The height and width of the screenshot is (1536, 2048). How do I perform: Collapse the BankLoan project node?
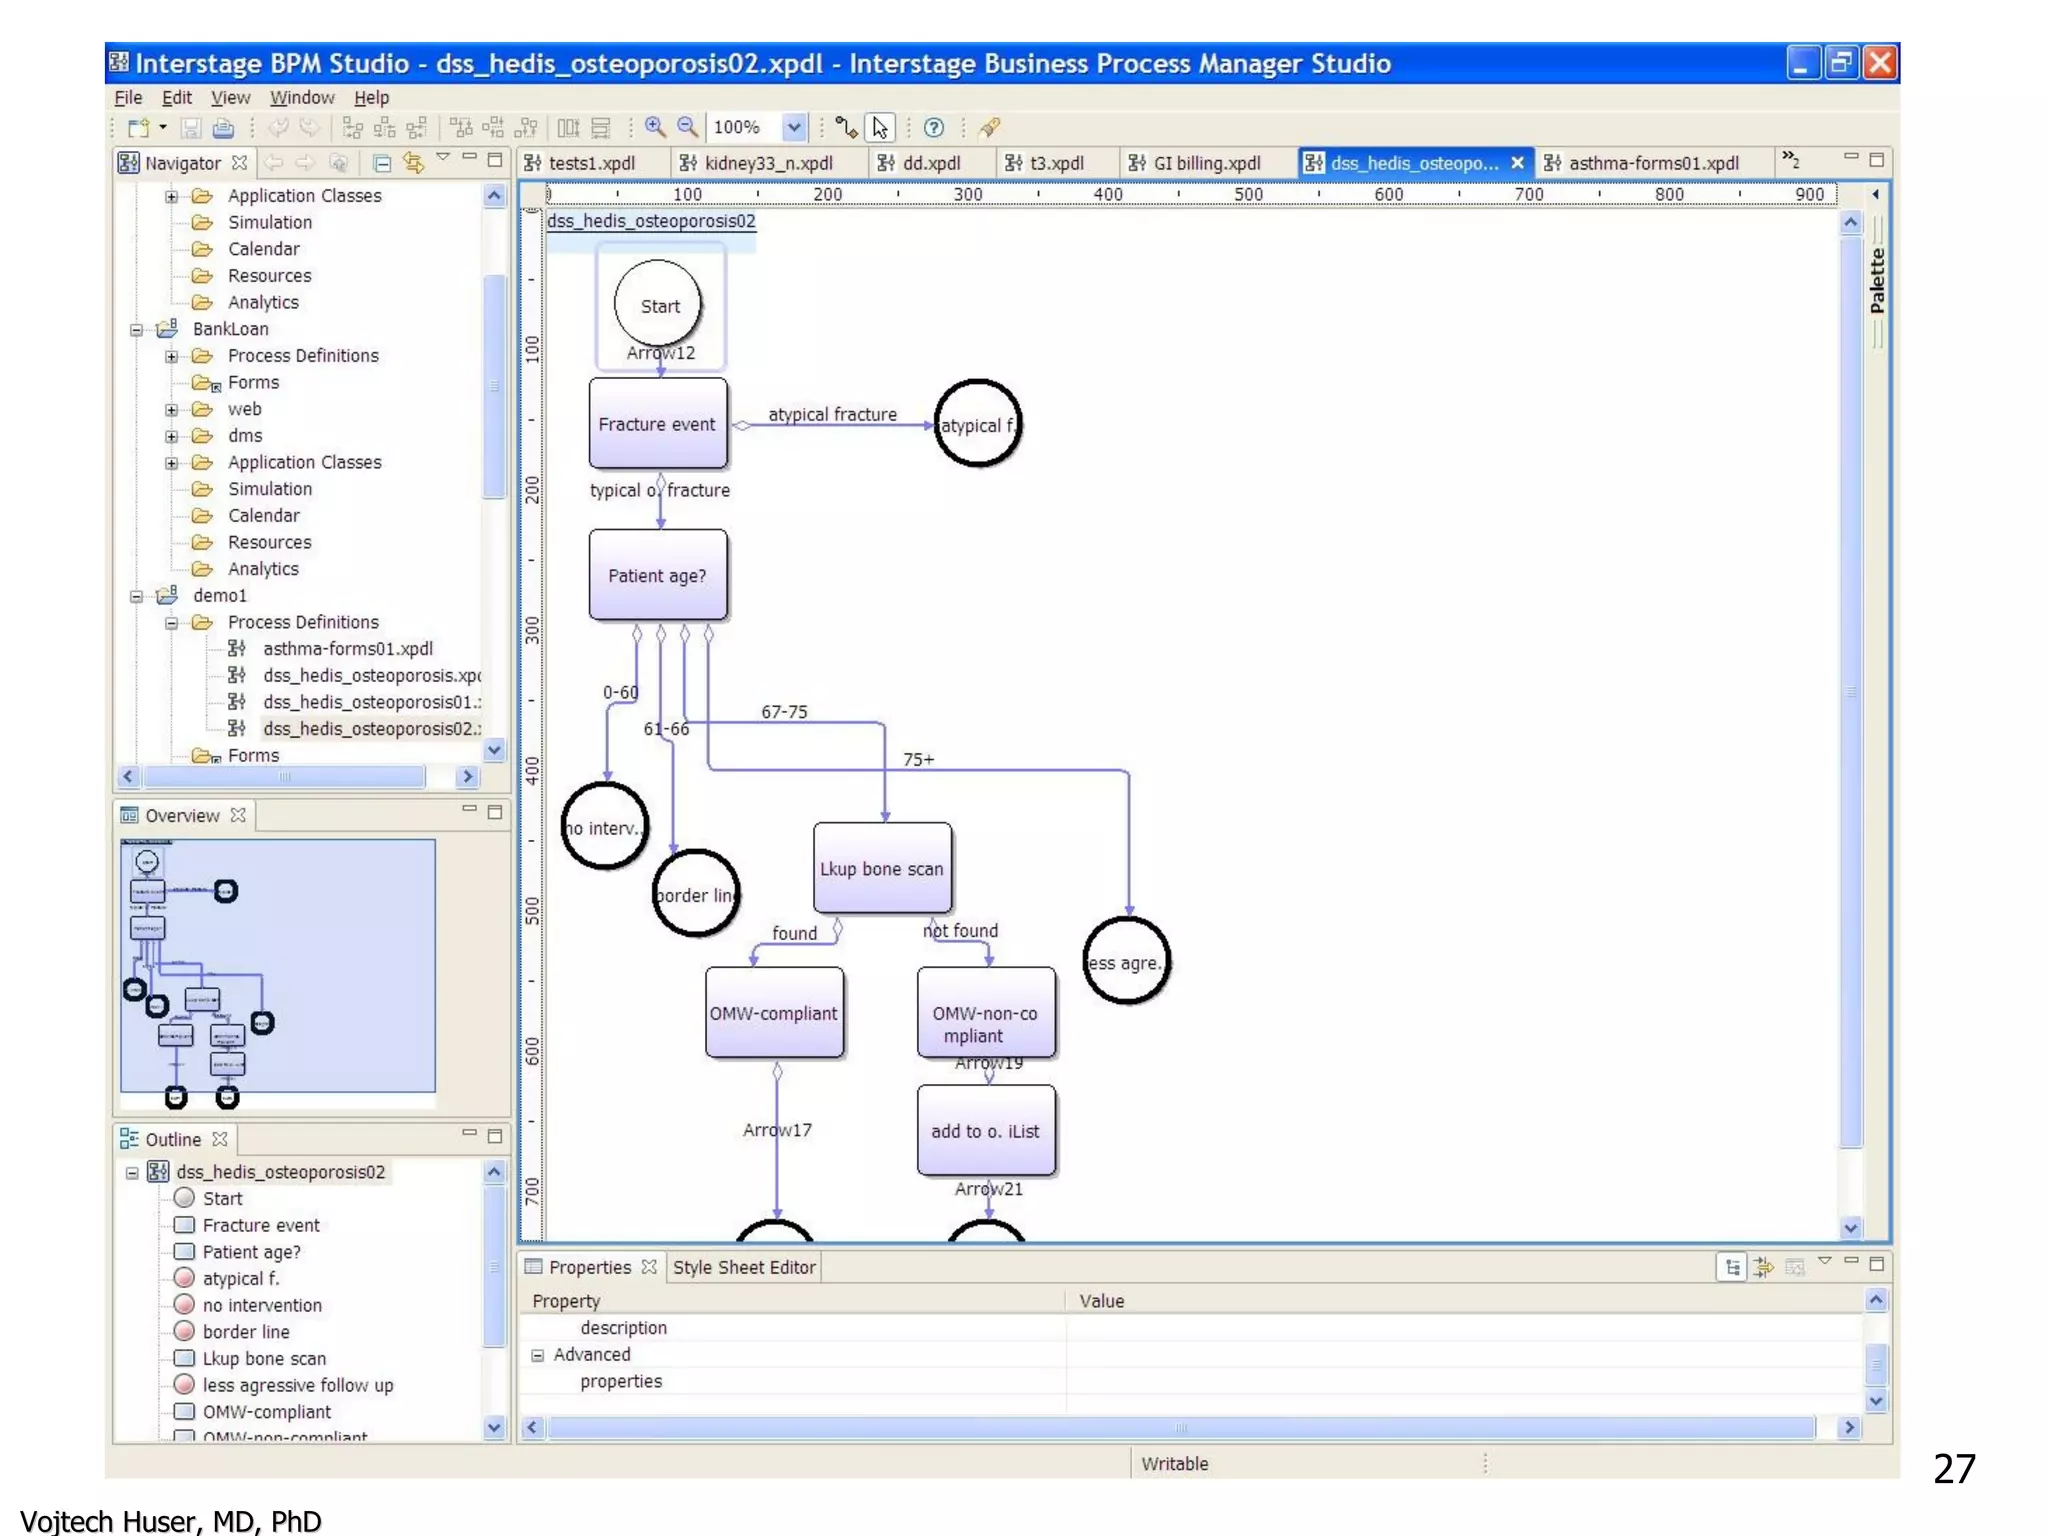136,330
